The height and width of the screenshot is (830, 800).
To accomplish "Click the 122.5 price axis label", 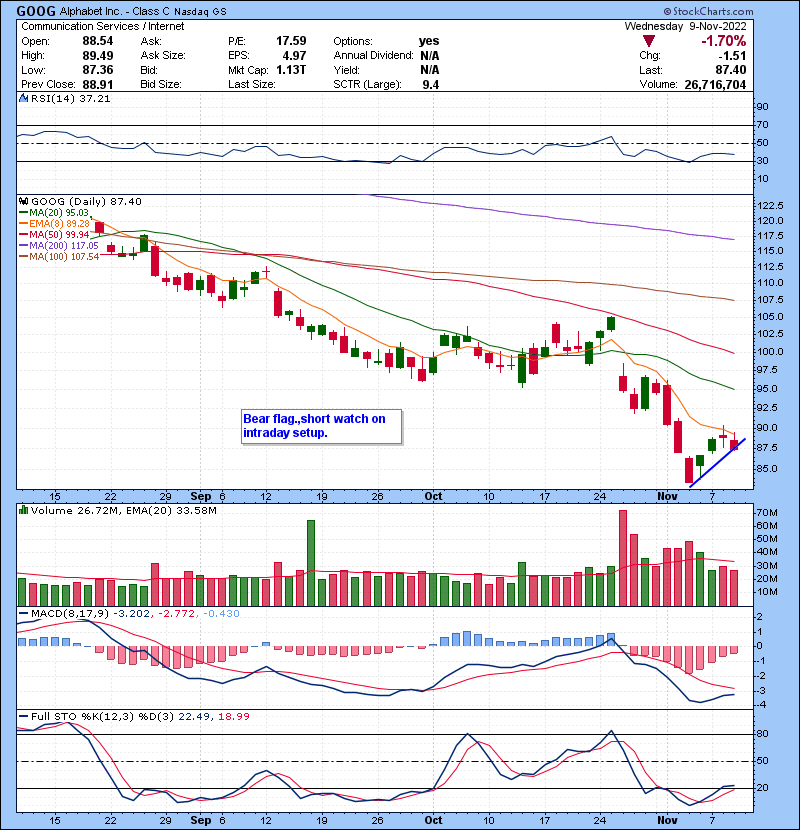I will click(770, 206).
